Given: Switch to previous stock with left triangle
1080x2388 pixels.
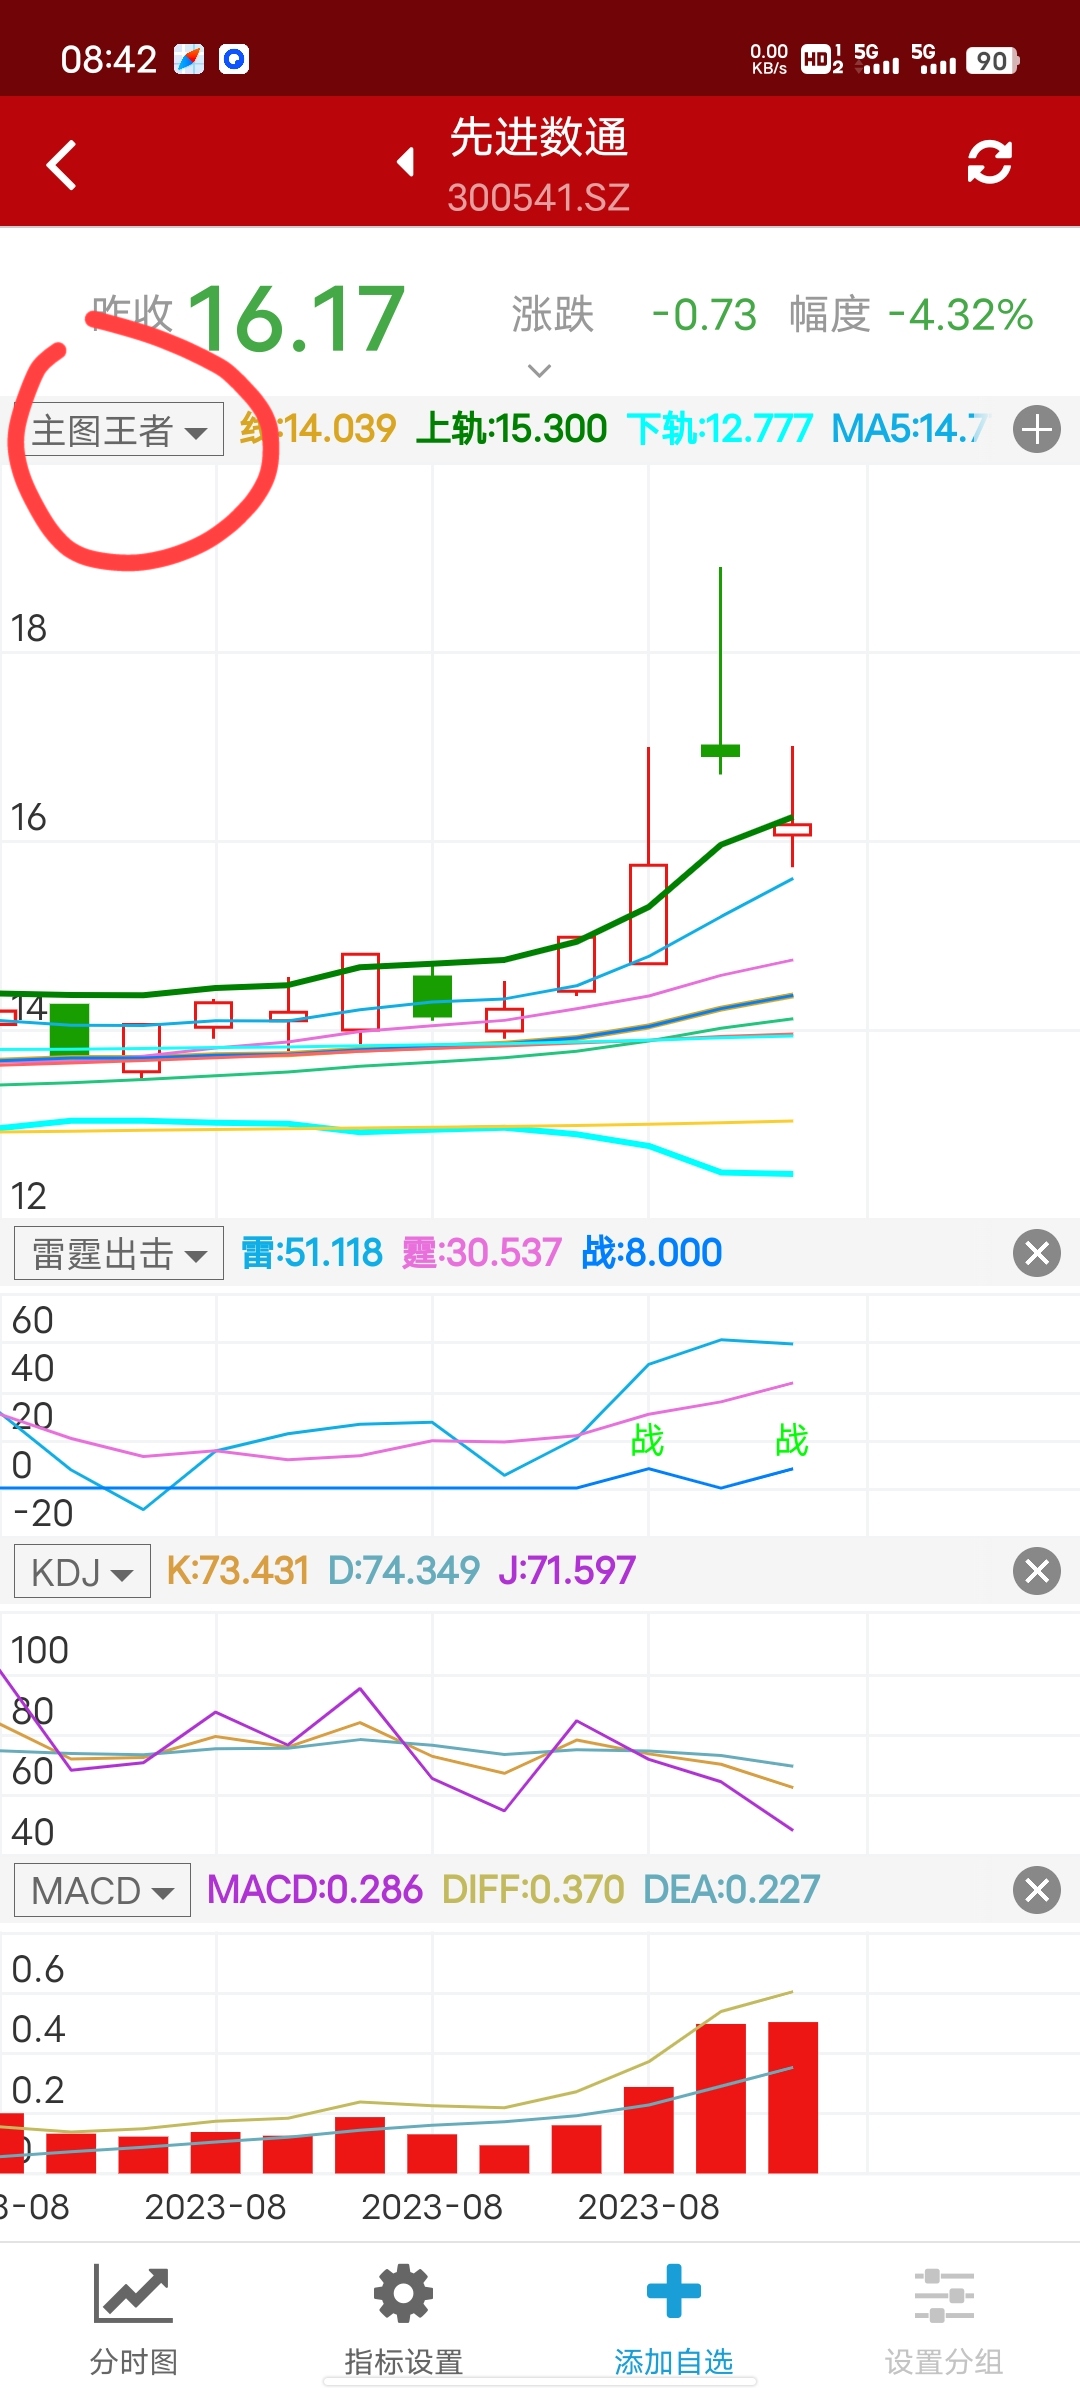Looking at the screenshot, I should coord(406,162).
